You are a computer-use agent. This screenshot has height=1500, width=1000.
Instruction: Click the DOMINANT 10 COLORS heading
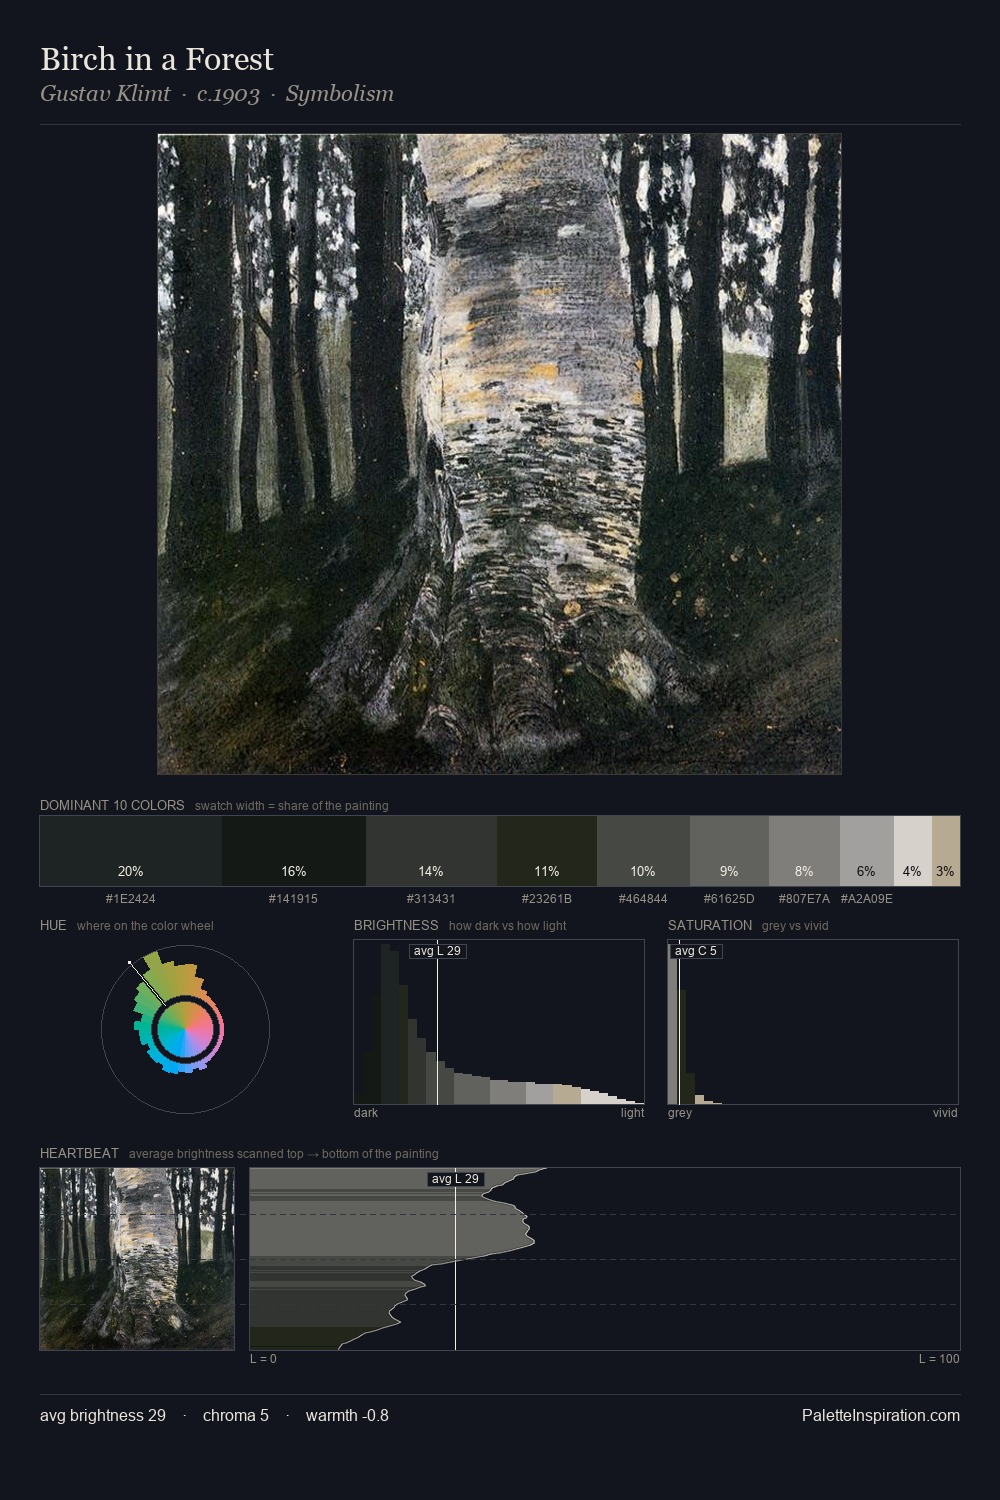pos(112,805)
